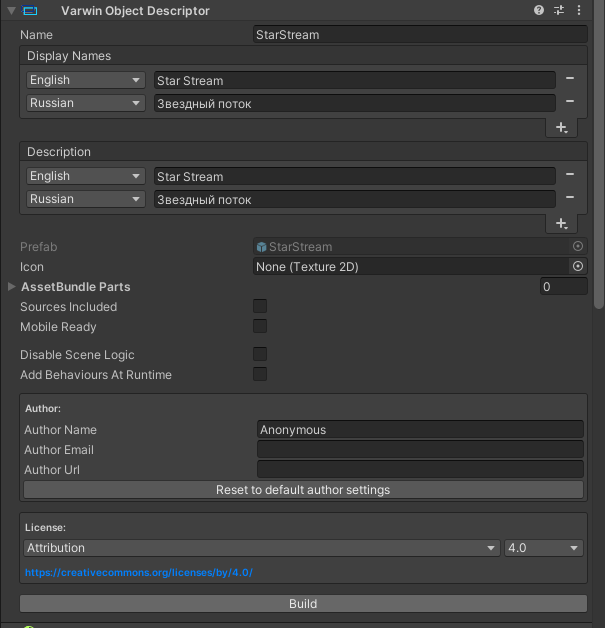Open the object picker for the Icon field
Screen dimensions: 605x628
[x=577, y=267]
